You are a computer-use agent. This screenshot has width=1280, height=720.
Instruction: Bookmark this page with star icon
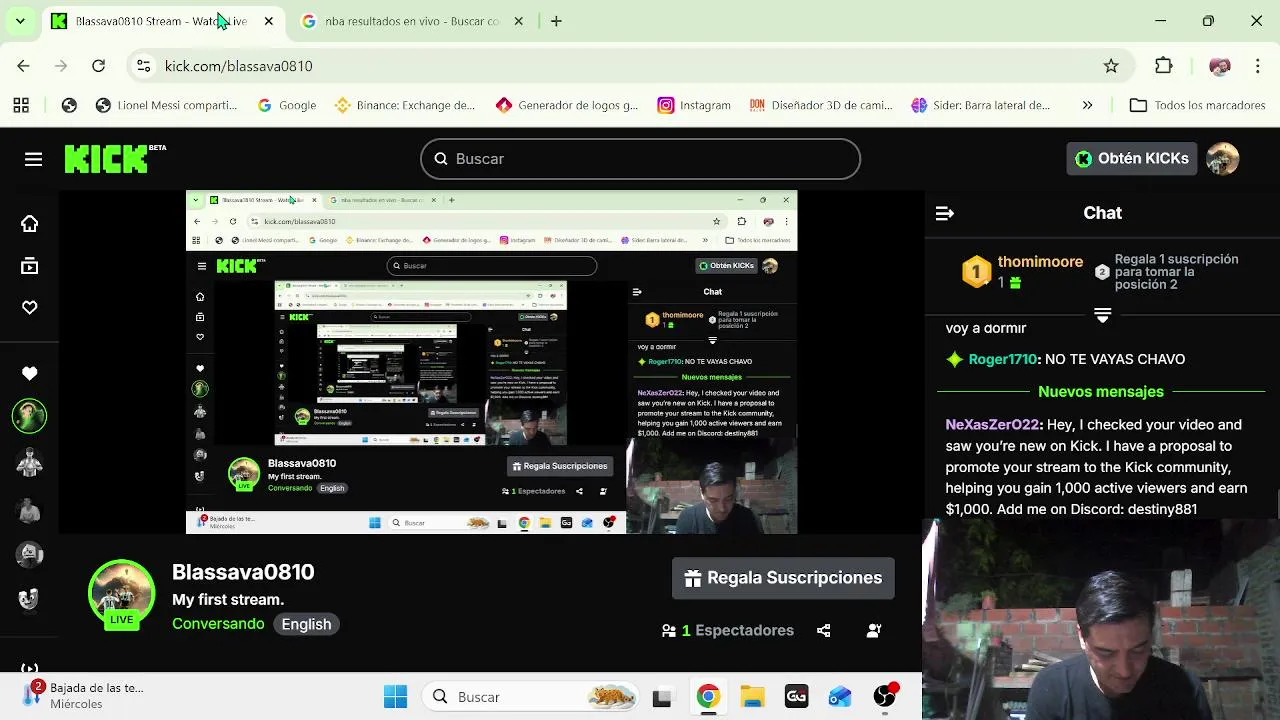1111,66
